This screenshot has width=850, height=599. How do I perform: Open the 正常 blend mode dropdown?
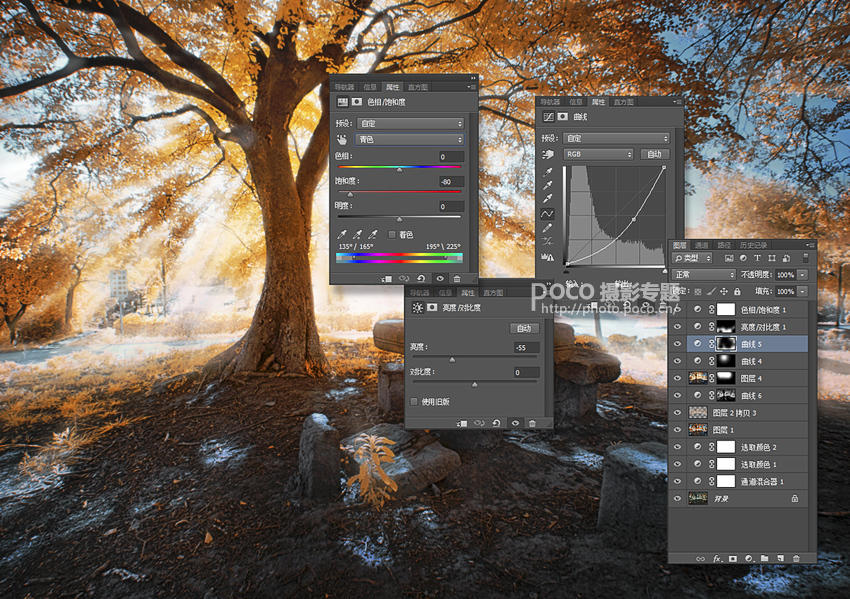(x=703, y=274)
